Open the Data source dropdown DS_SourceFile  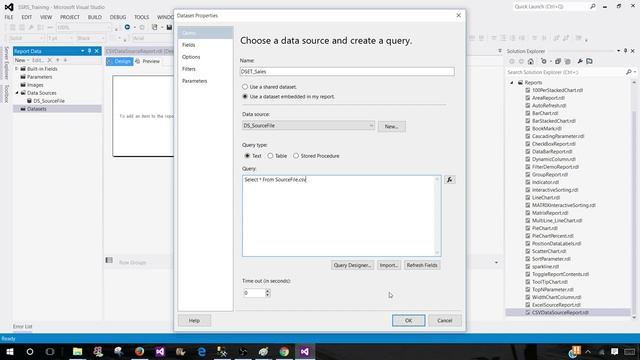308,126
